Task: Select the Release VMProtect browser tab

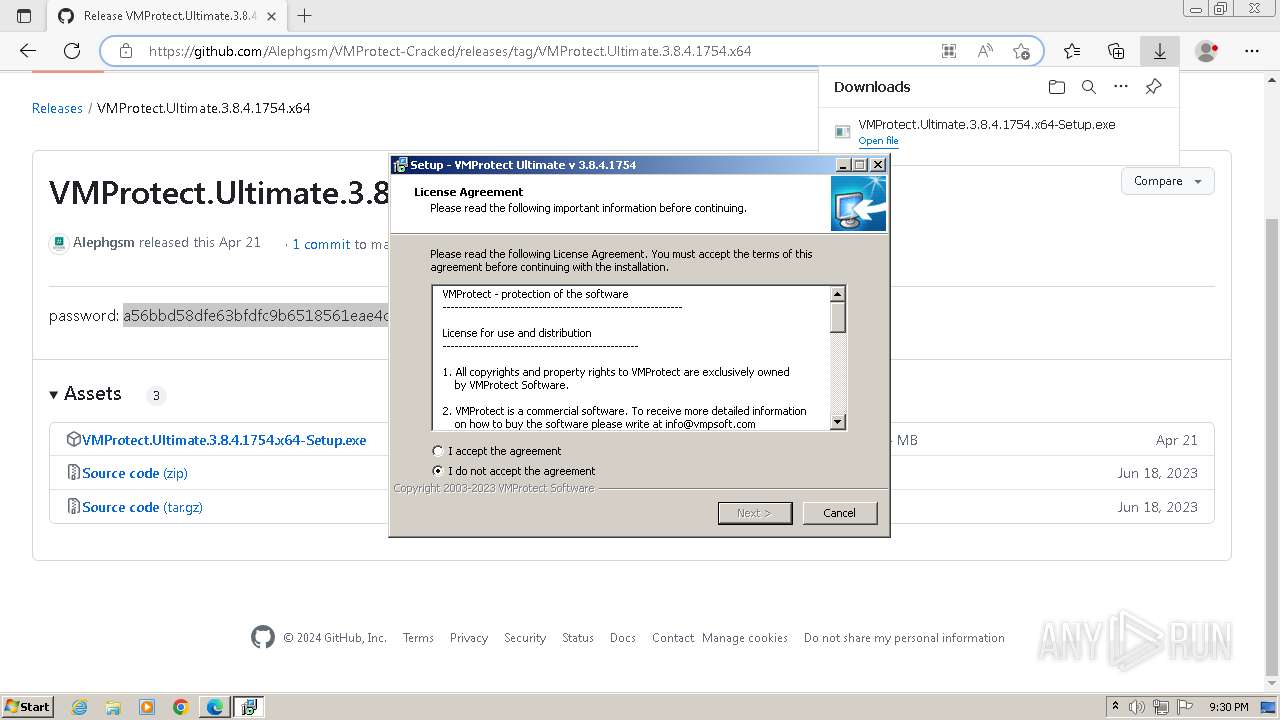Action: [x=168, y=16]
